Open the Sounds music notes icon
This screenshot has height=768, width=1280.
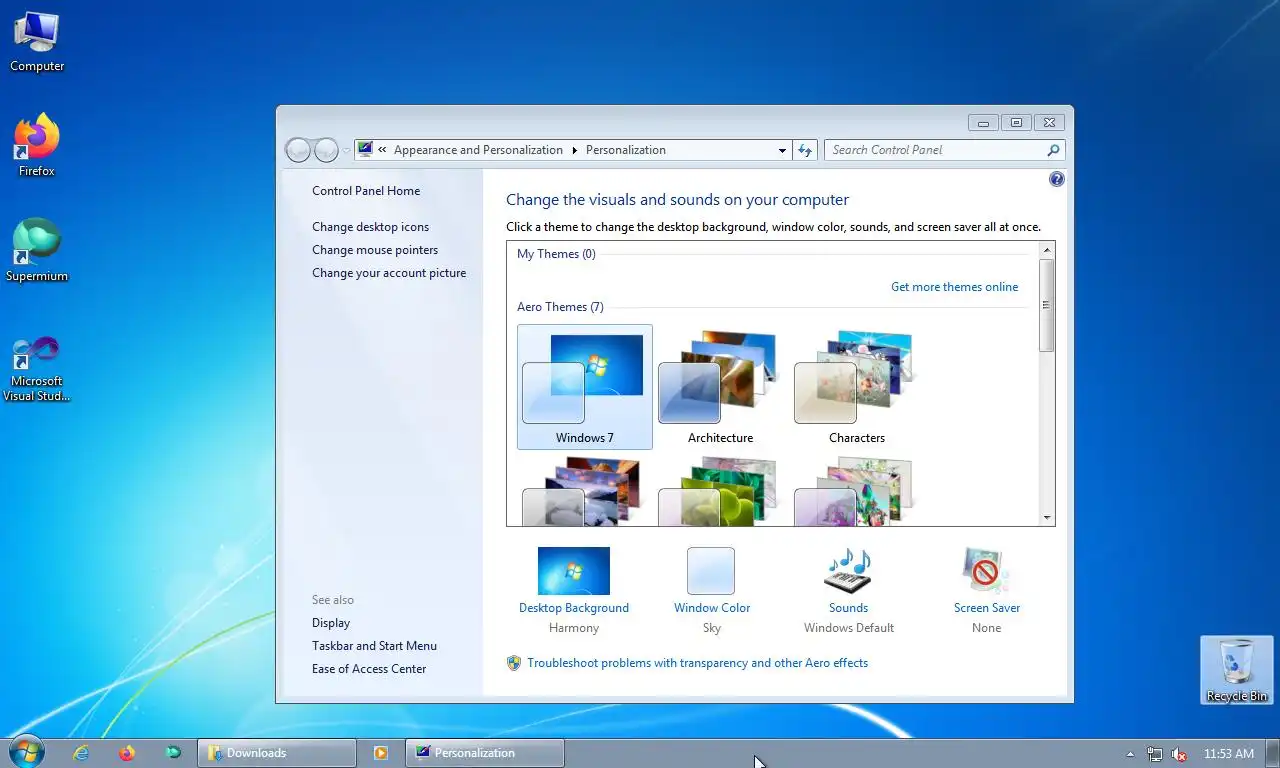[x=848, y=571]
